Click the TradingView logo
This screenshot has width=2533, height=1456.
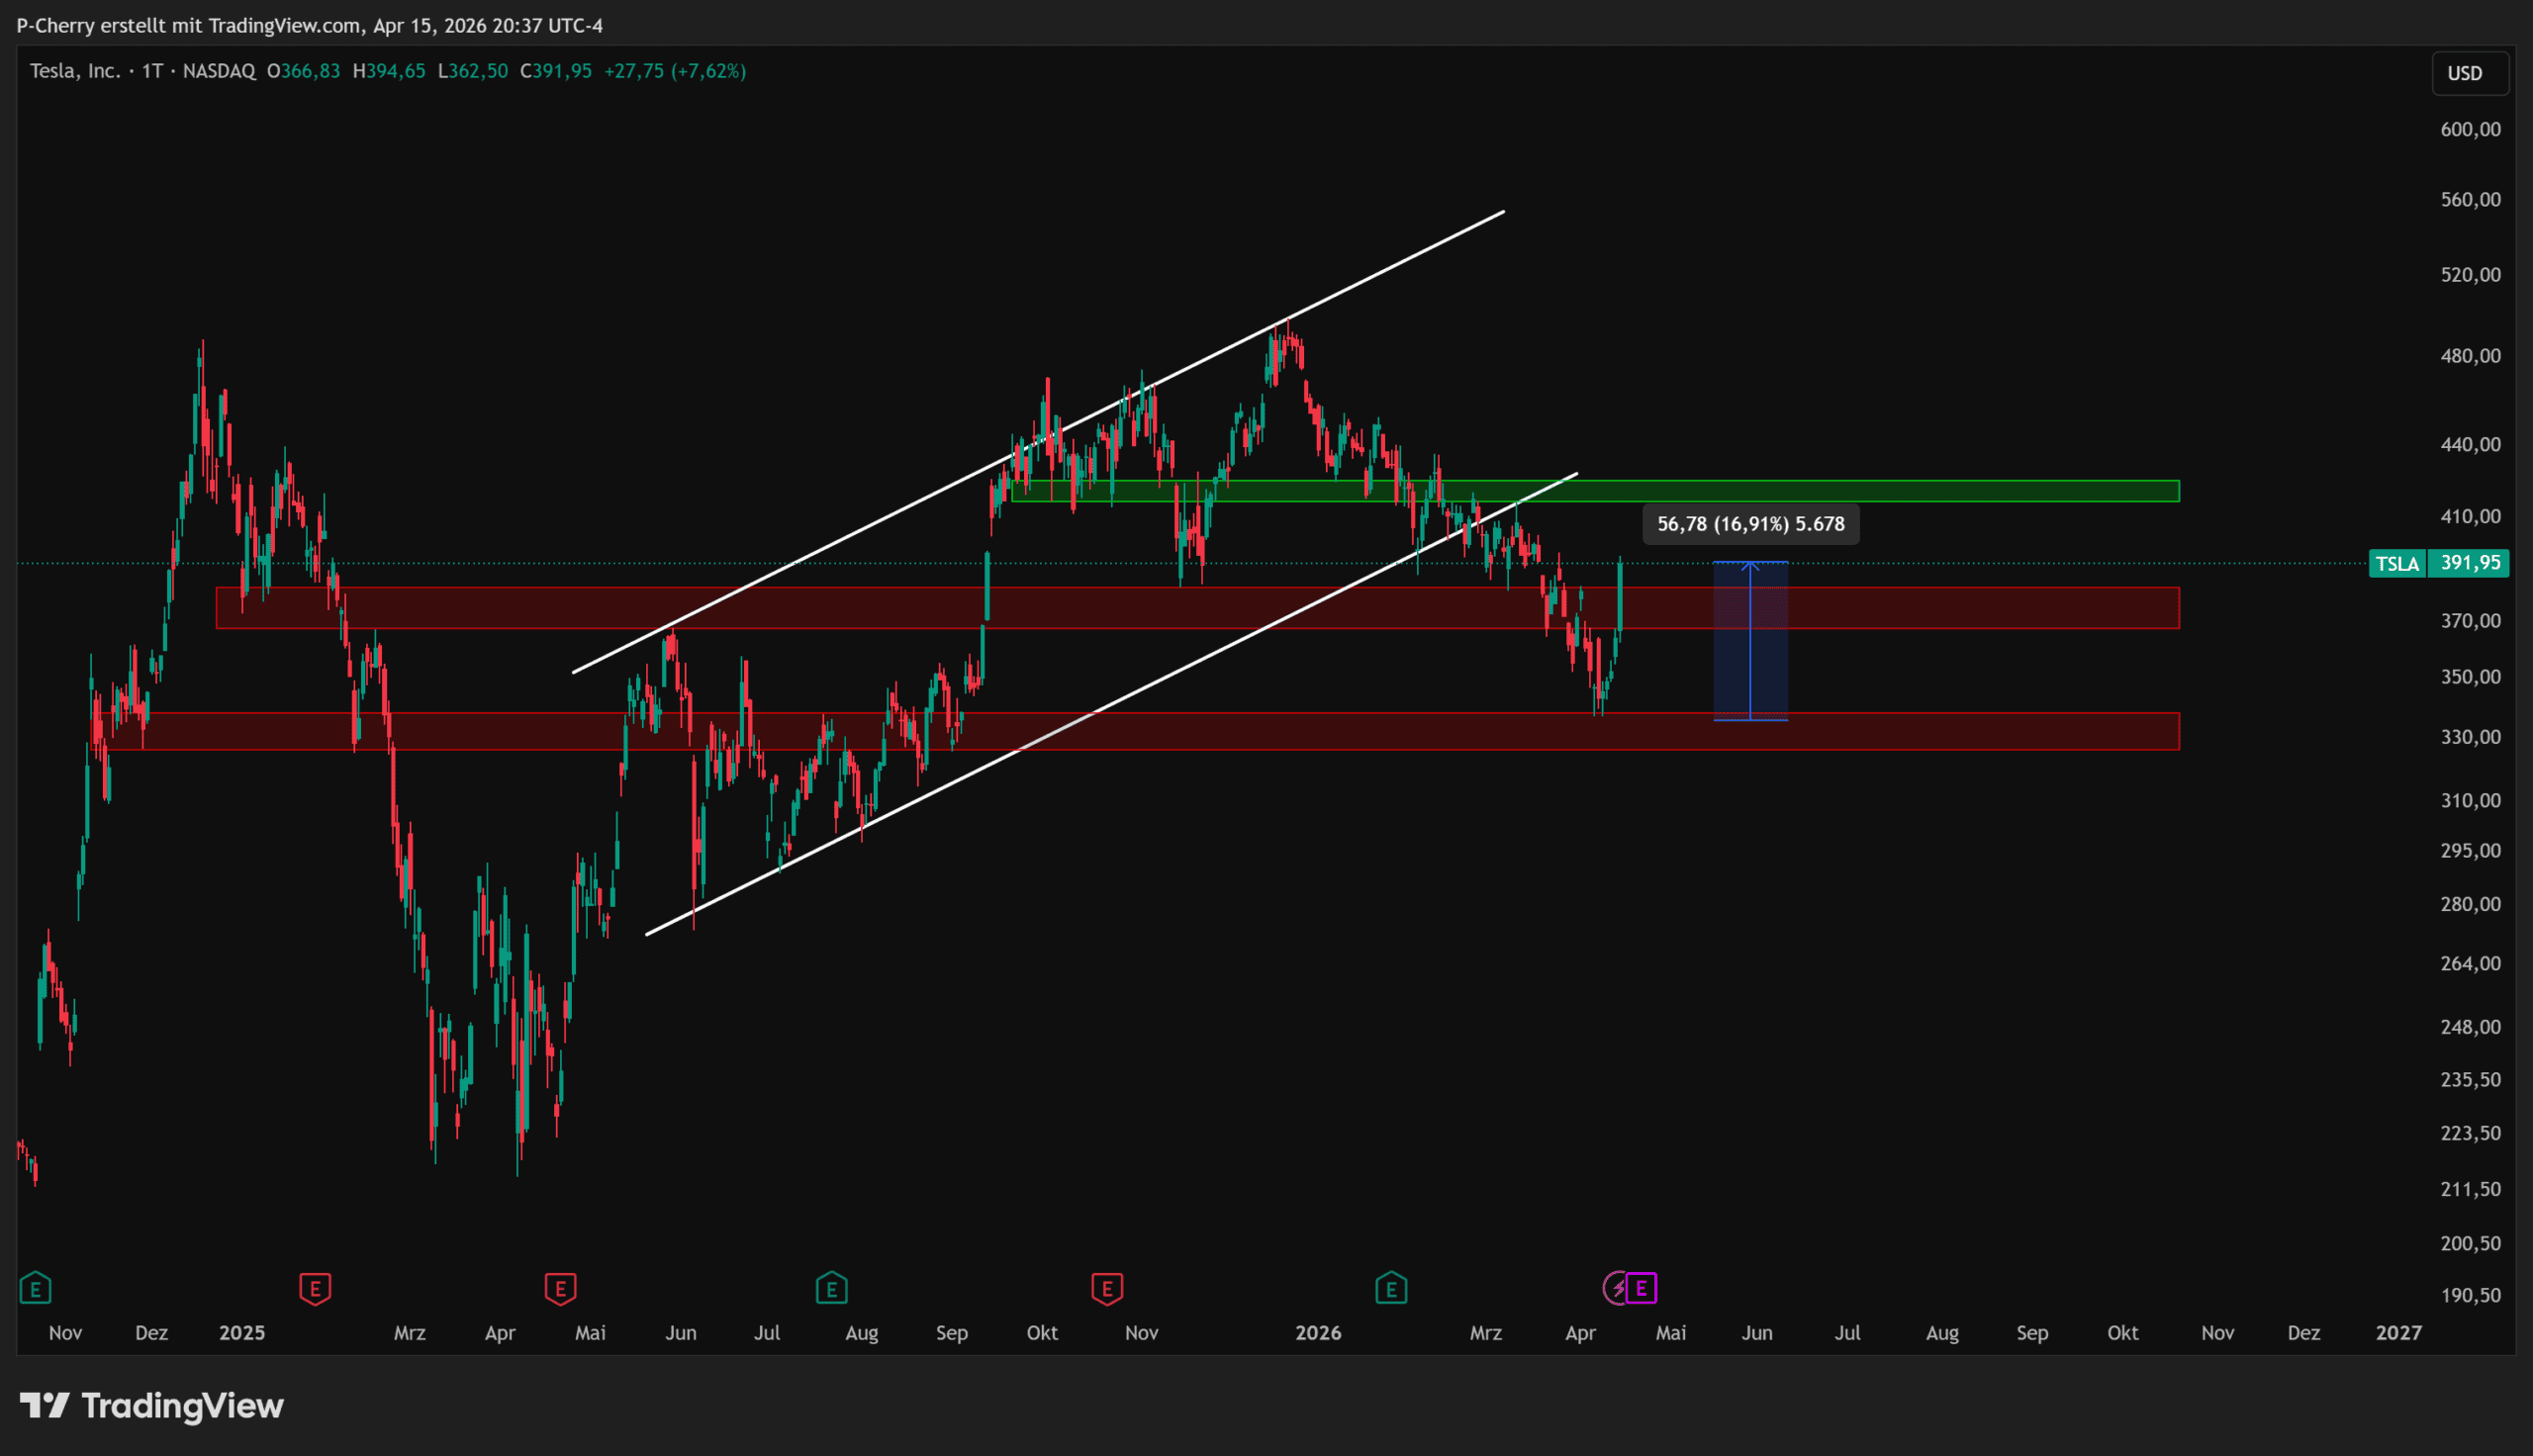(152, 1406)
